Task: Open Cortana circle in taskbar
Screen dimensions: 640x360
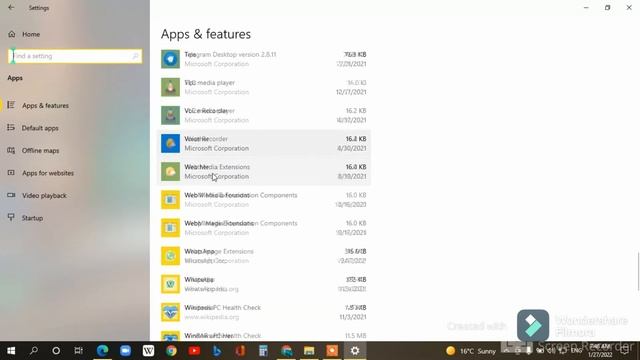Action: click(x=56, y=351)
